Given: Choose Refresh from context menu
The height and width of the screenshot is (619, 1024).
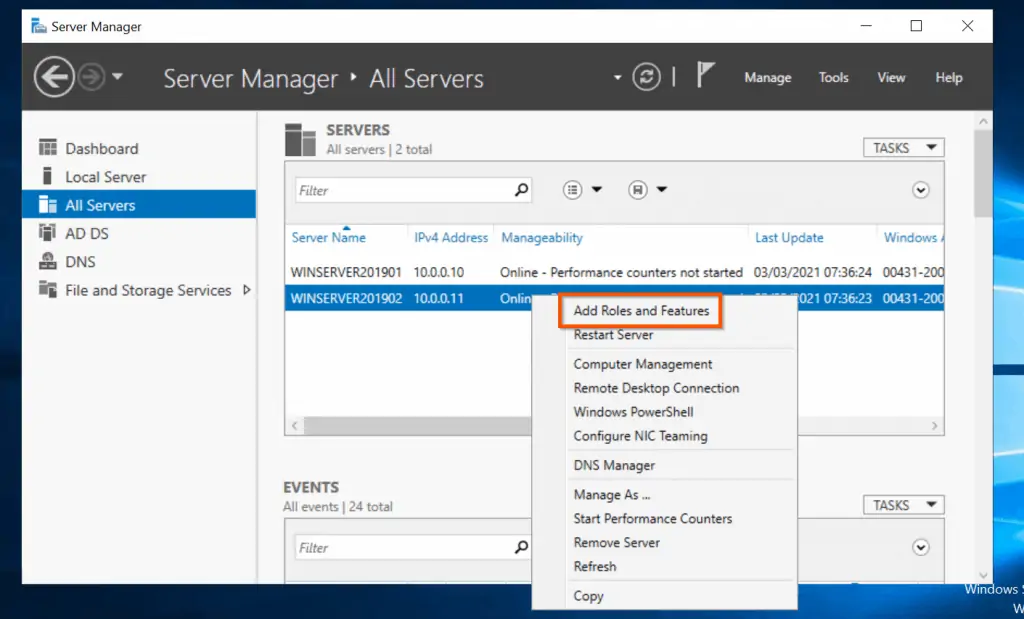Looking at the screenshot, I should [595, 567].
